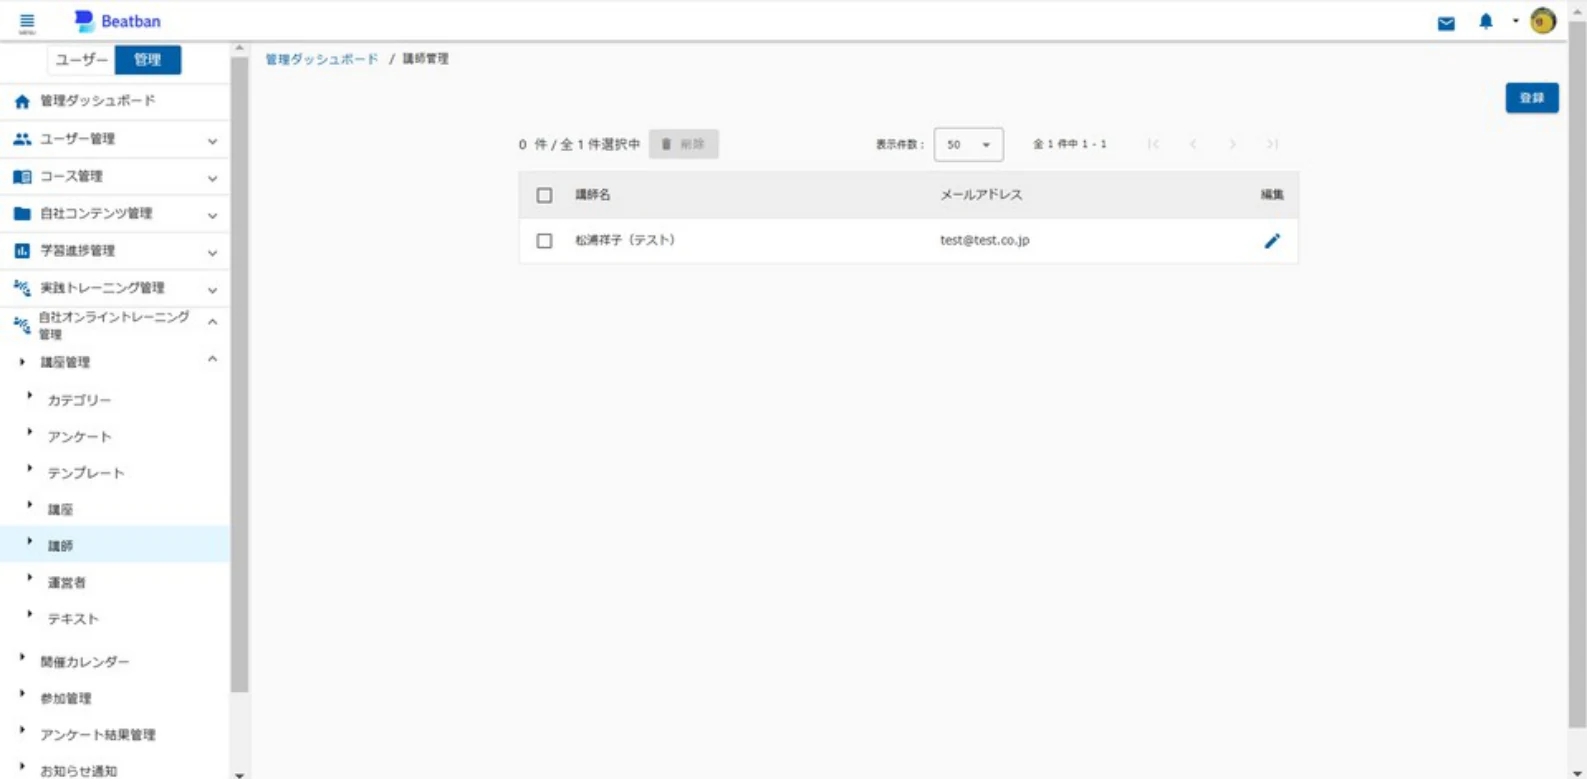Open the 運営者 menu item
Image resolution: width=1587 pixels, height=779 pixels.
click(67, 582)
